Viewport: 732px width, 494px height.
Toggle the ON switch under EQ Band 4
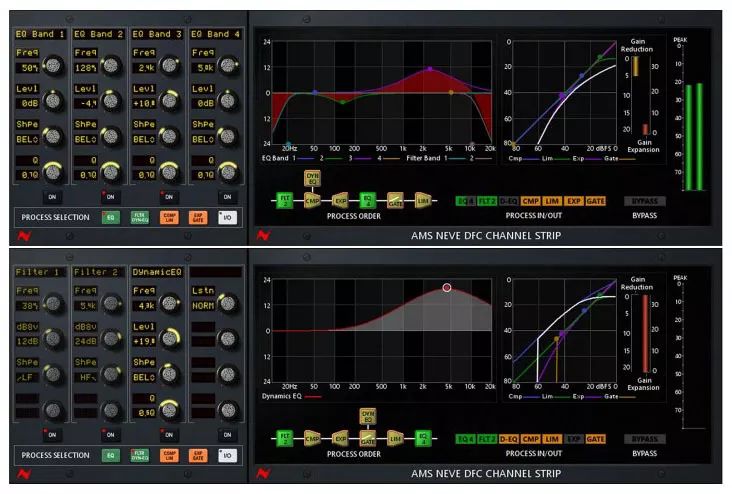[x=227, y=197]
